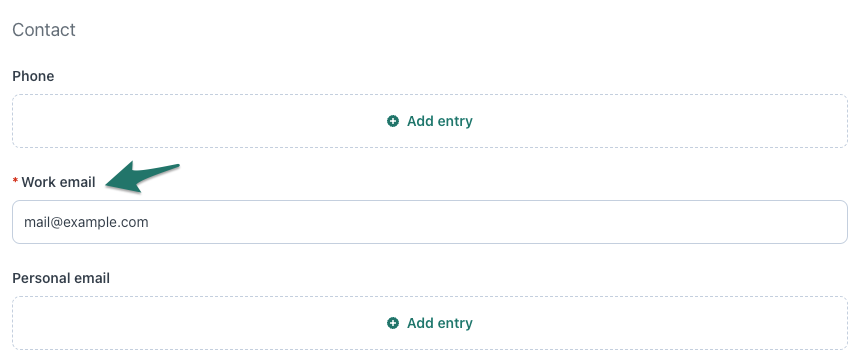Select the Personal email field label
Image resolution: width=859 pixels, height=361 pixels.
(61, 278)
